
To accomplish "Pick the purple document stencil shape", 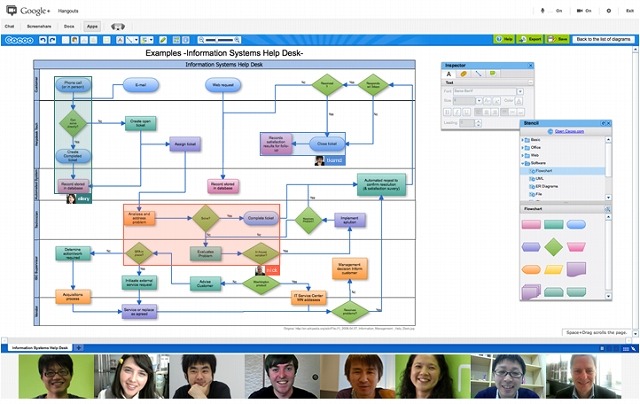I will pos(576,269).
